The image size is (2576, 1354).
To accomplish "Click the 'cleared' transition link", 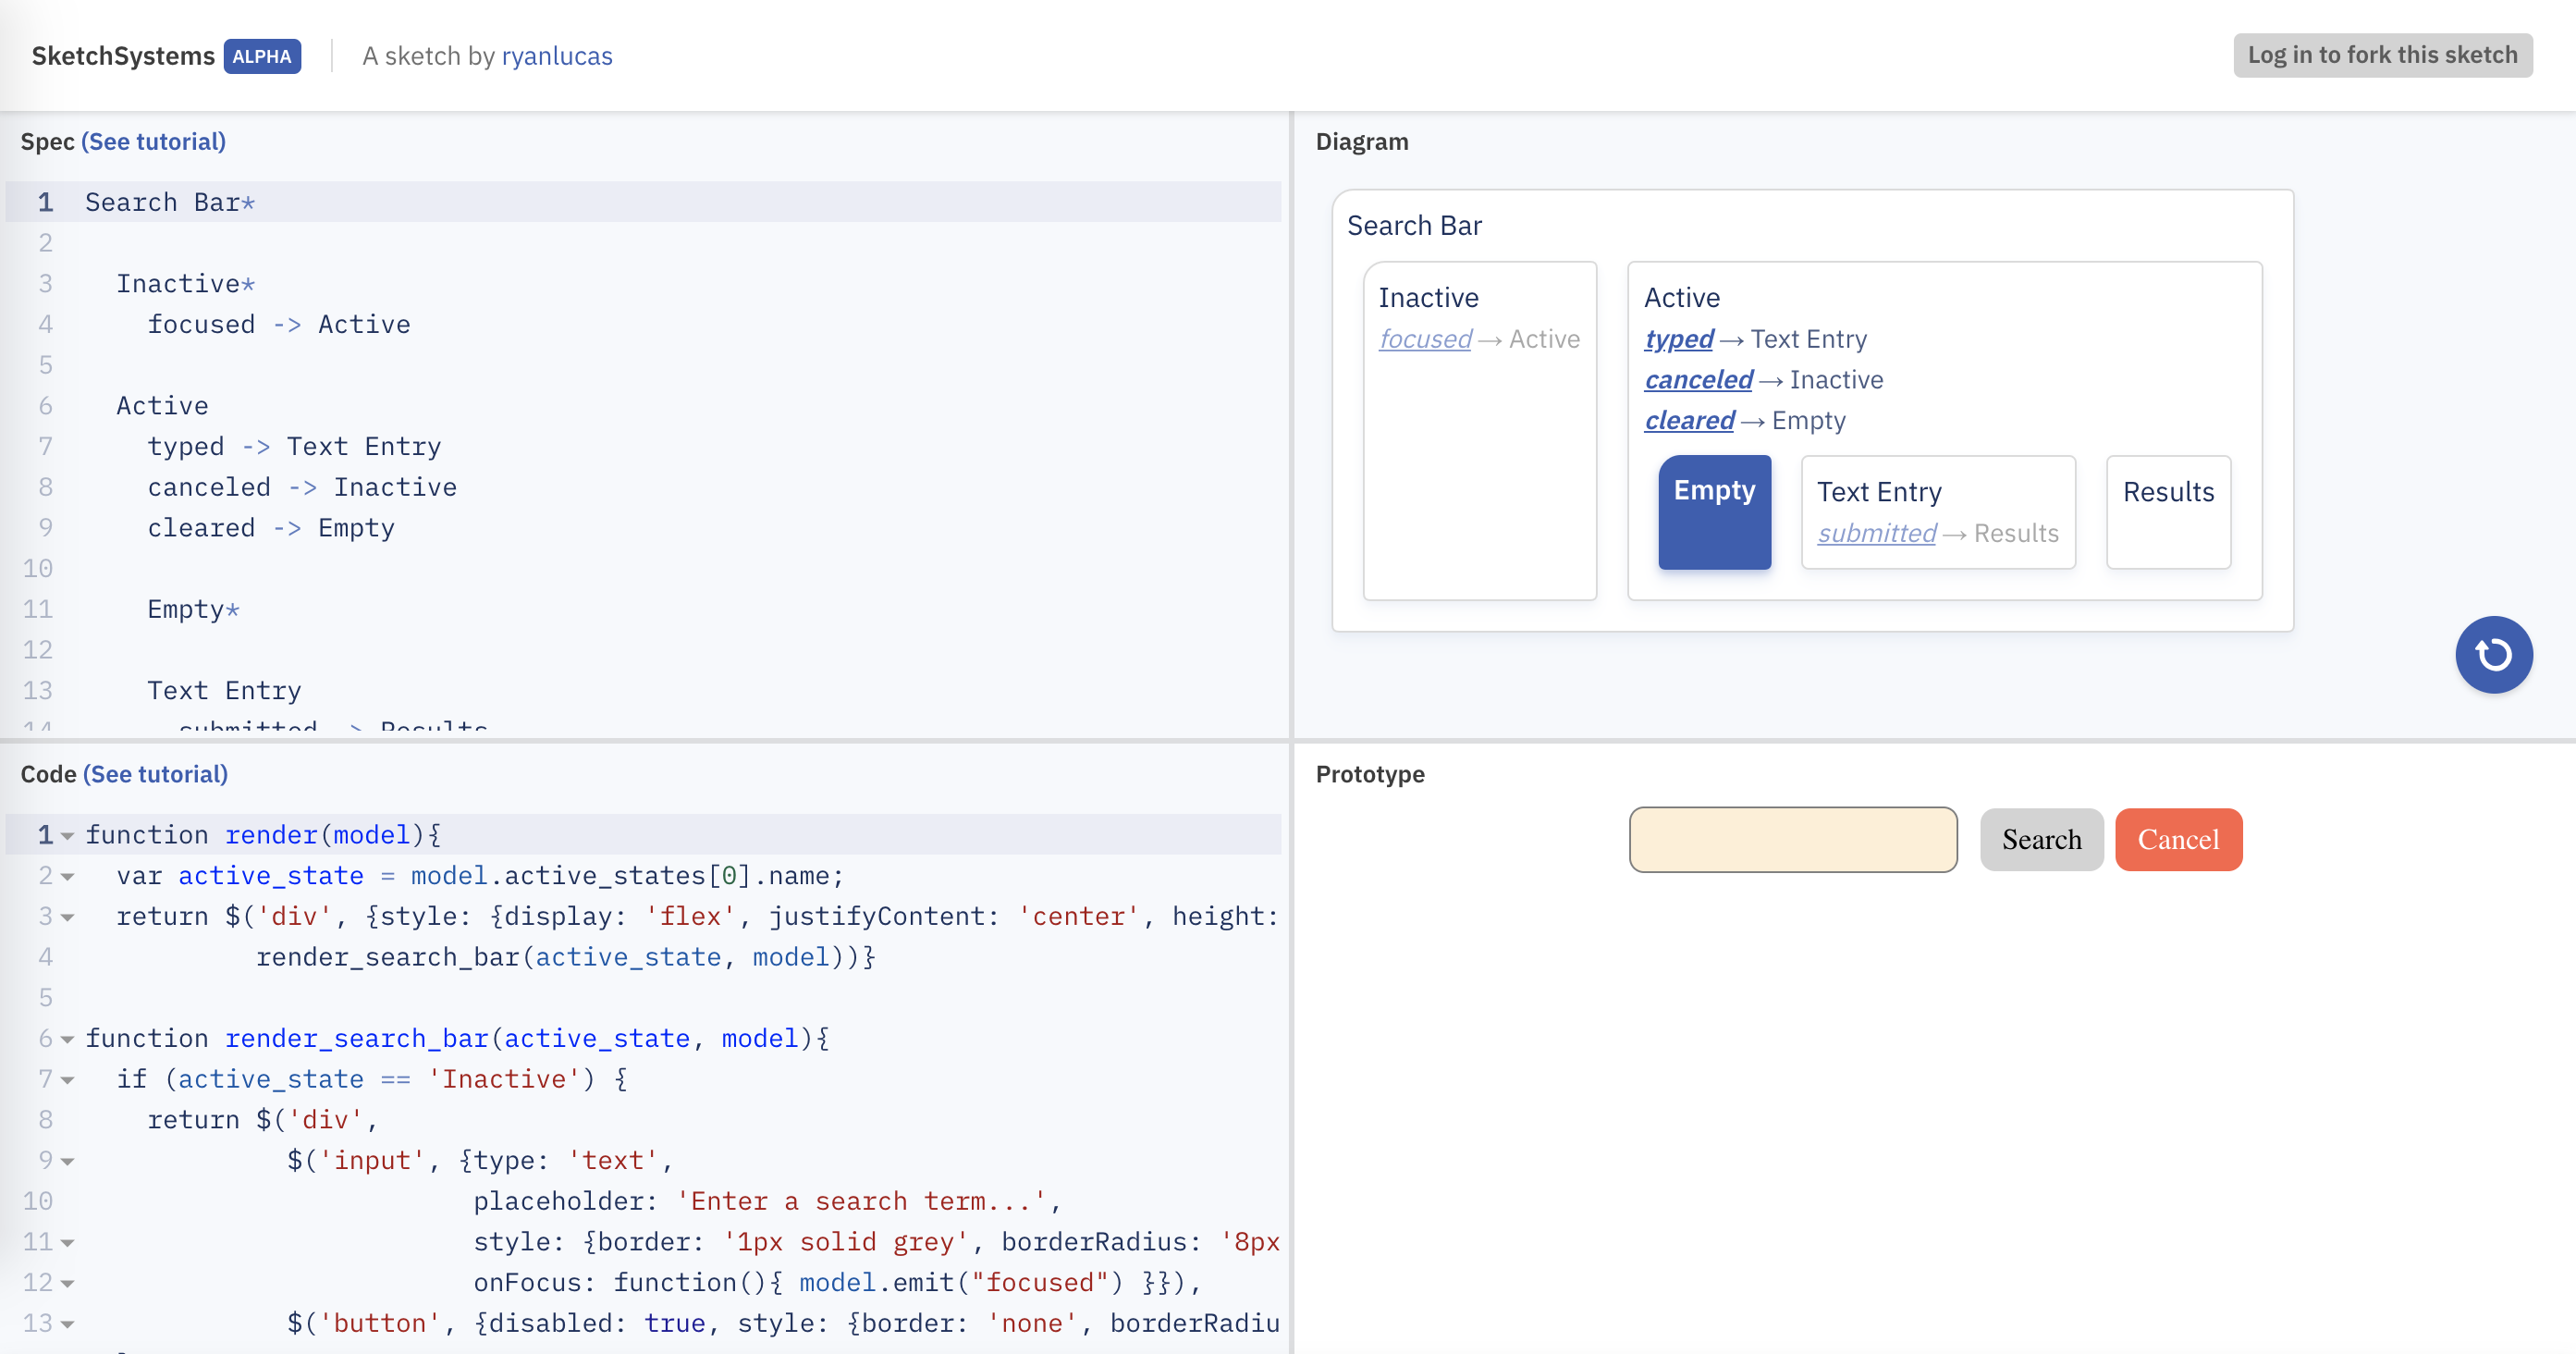I will [1689, 421].
